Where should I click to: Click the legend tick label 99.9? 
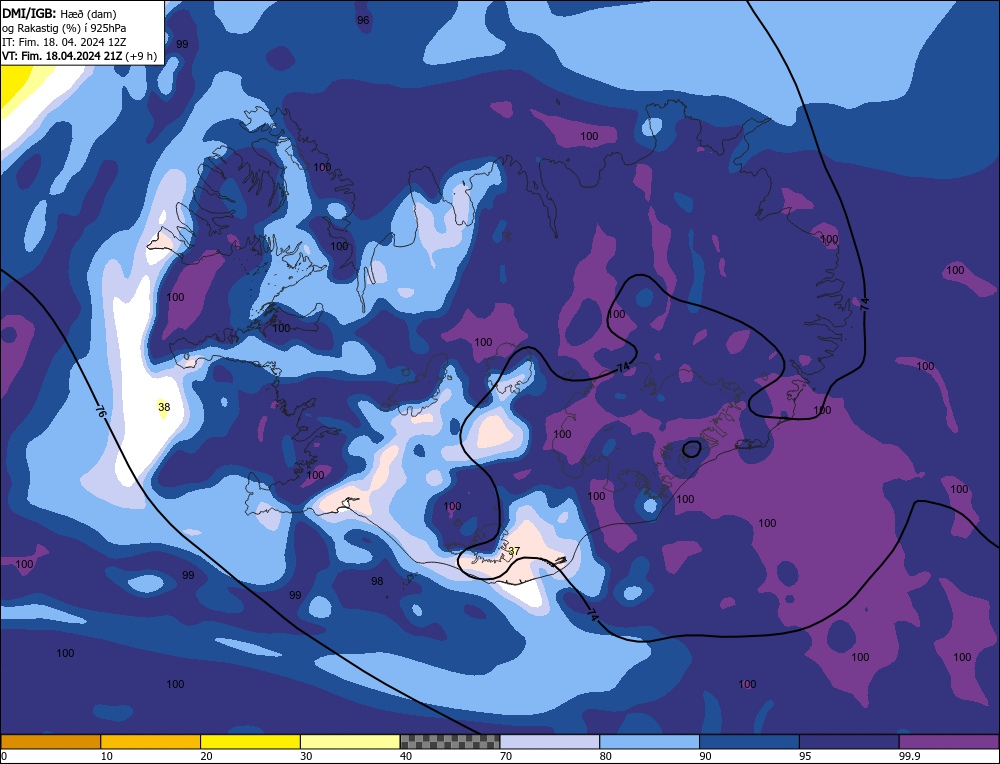[910, 756]
